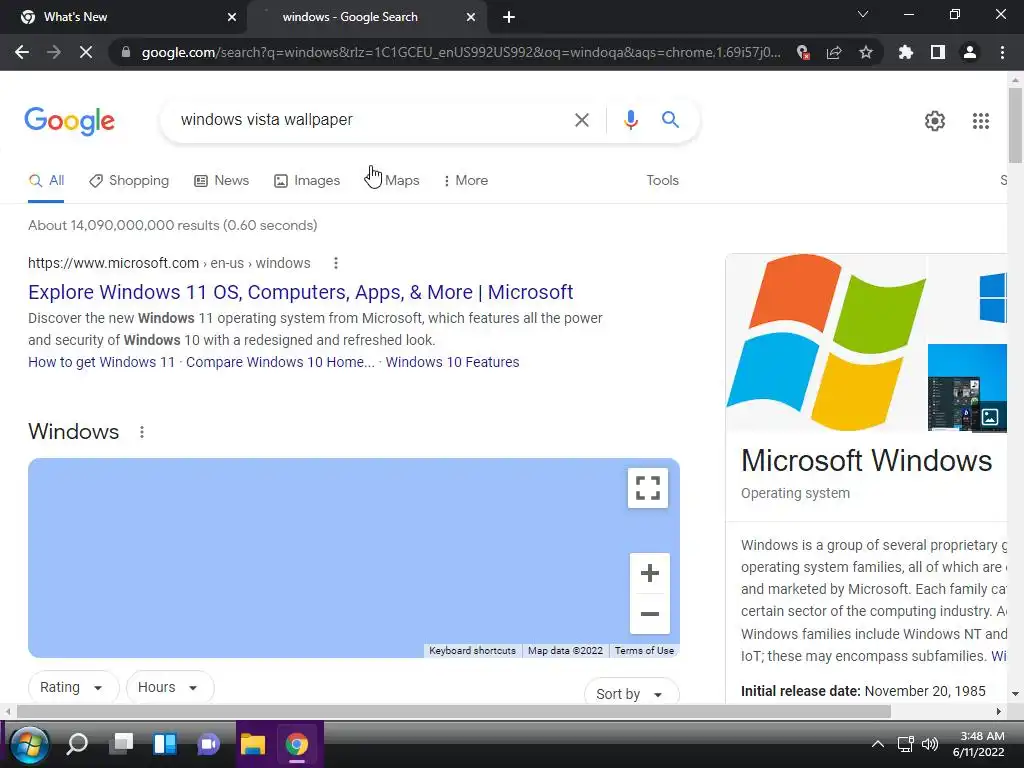Click the network tray icon
Image resolution: width=1024 pixels, height=768 pixels.
[905, 744]
